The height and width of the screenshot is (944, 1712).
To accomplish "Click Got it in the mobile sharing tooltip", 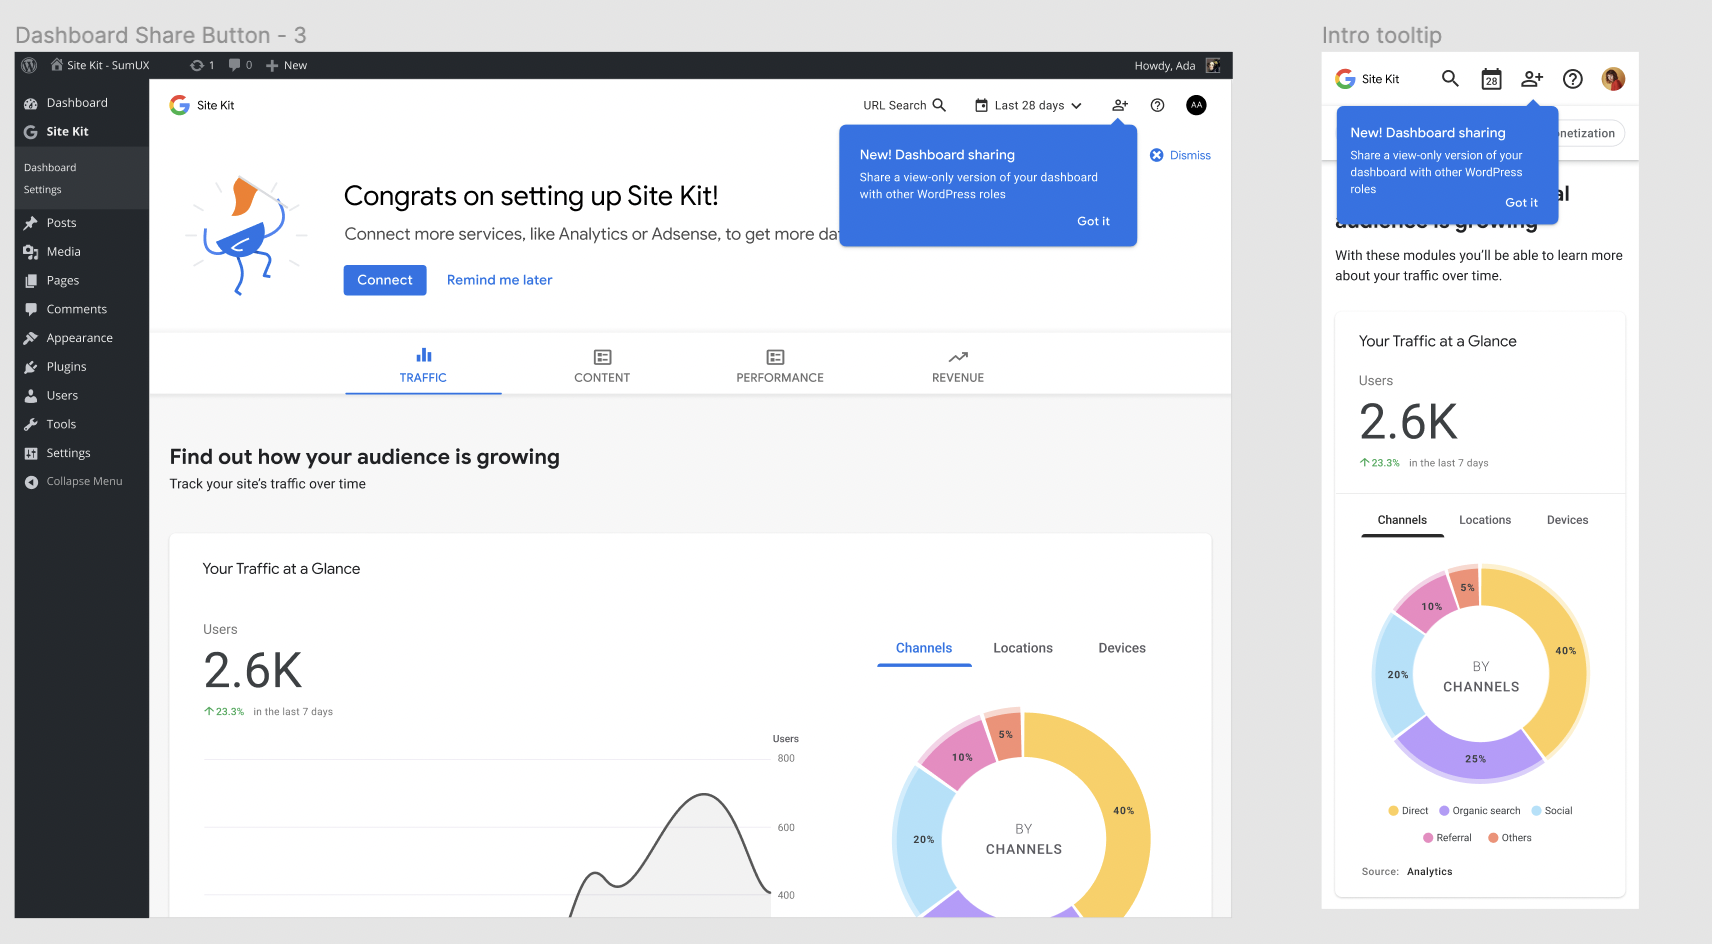I will 1521,202.
